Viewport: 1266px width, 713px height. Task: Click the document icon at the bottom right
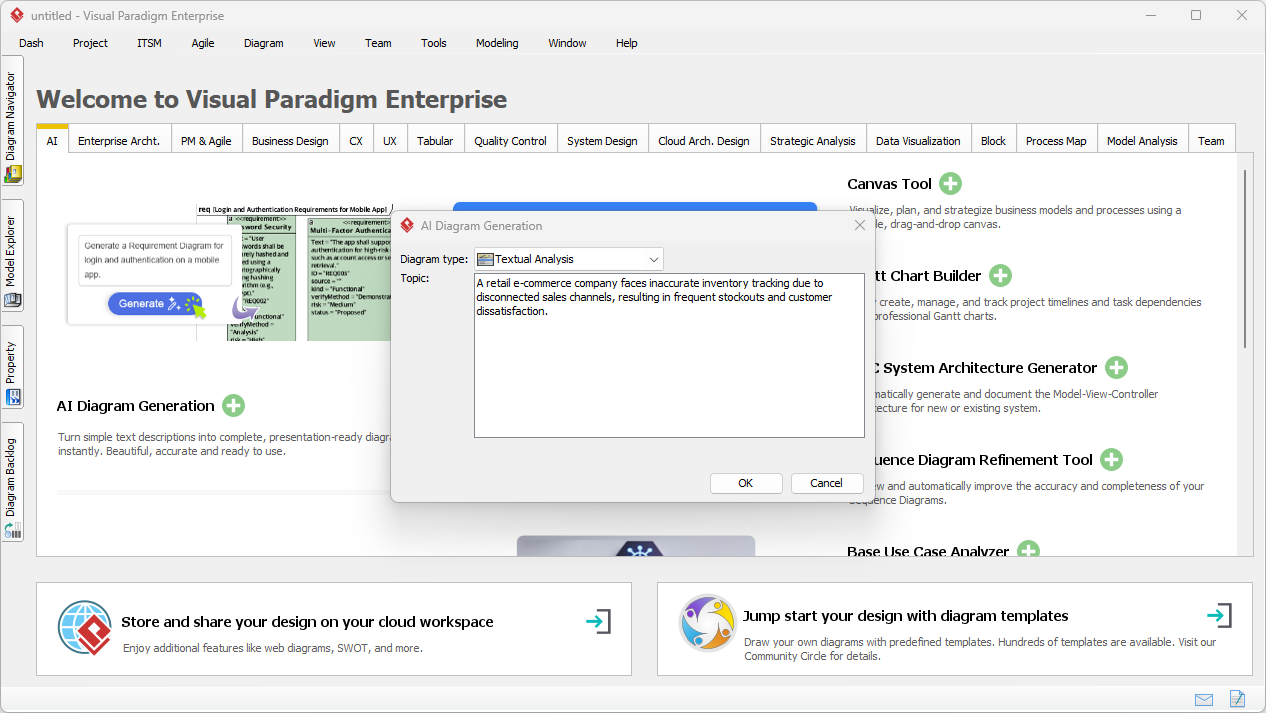[x=1237, y=699]
